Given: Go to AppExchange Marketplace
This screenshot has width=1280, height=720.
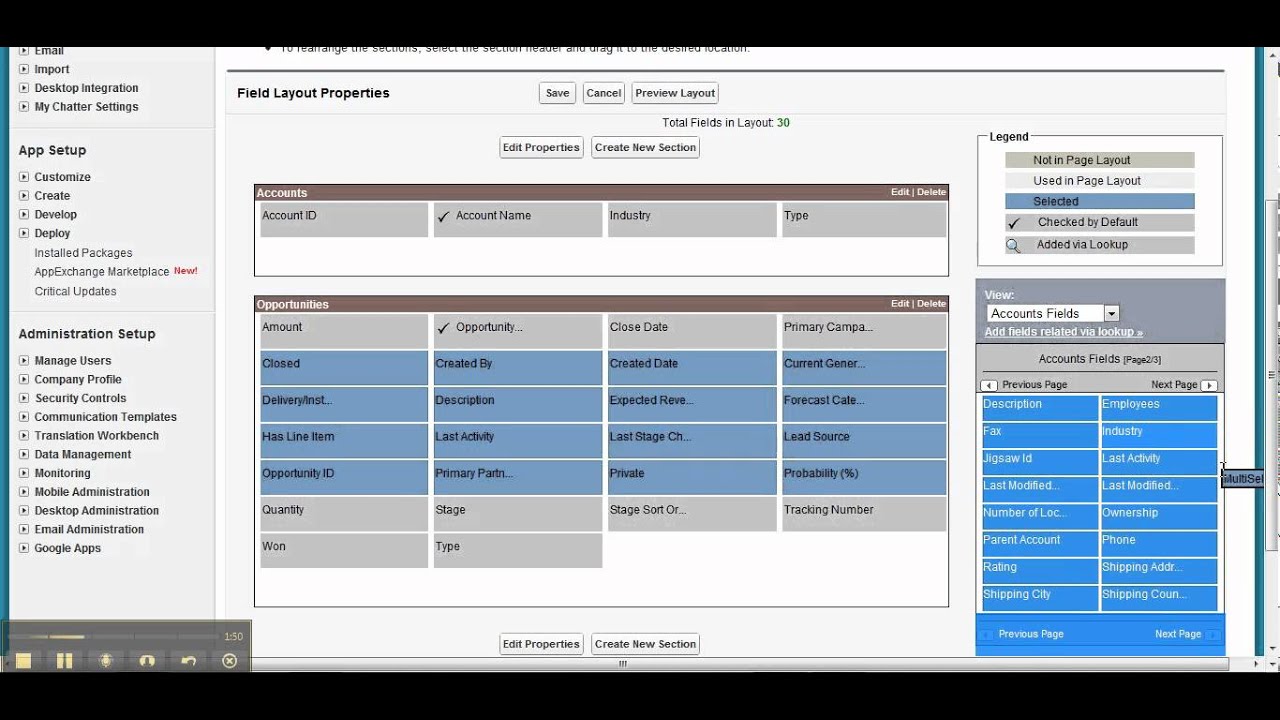Looking at the screenshot, I should pos(102,272).
